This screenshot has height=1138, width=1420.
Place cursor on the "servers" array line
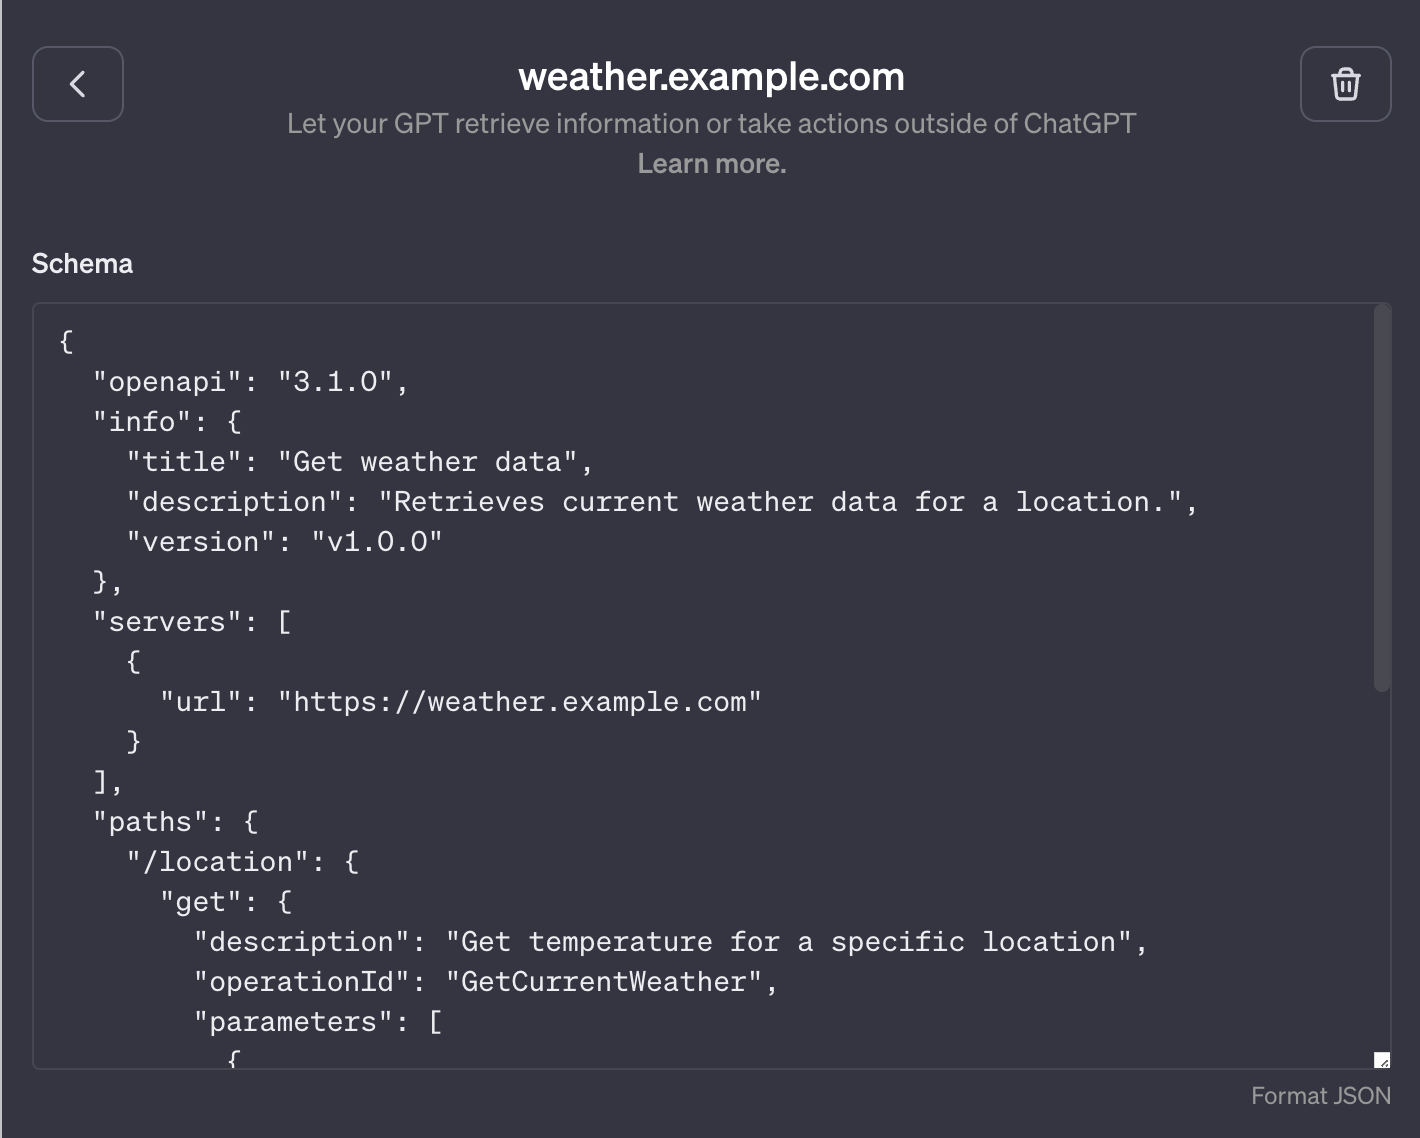(x=192, y=622)
